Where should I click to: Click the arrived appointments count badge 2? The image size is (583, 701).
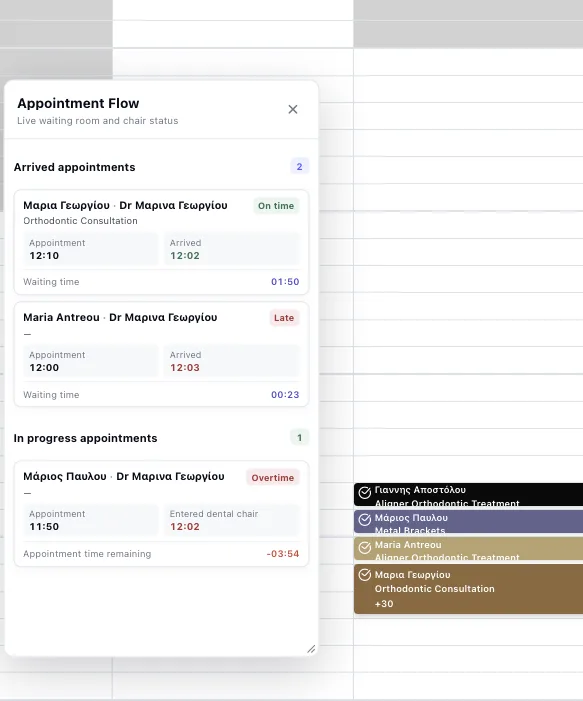(300, 167)
